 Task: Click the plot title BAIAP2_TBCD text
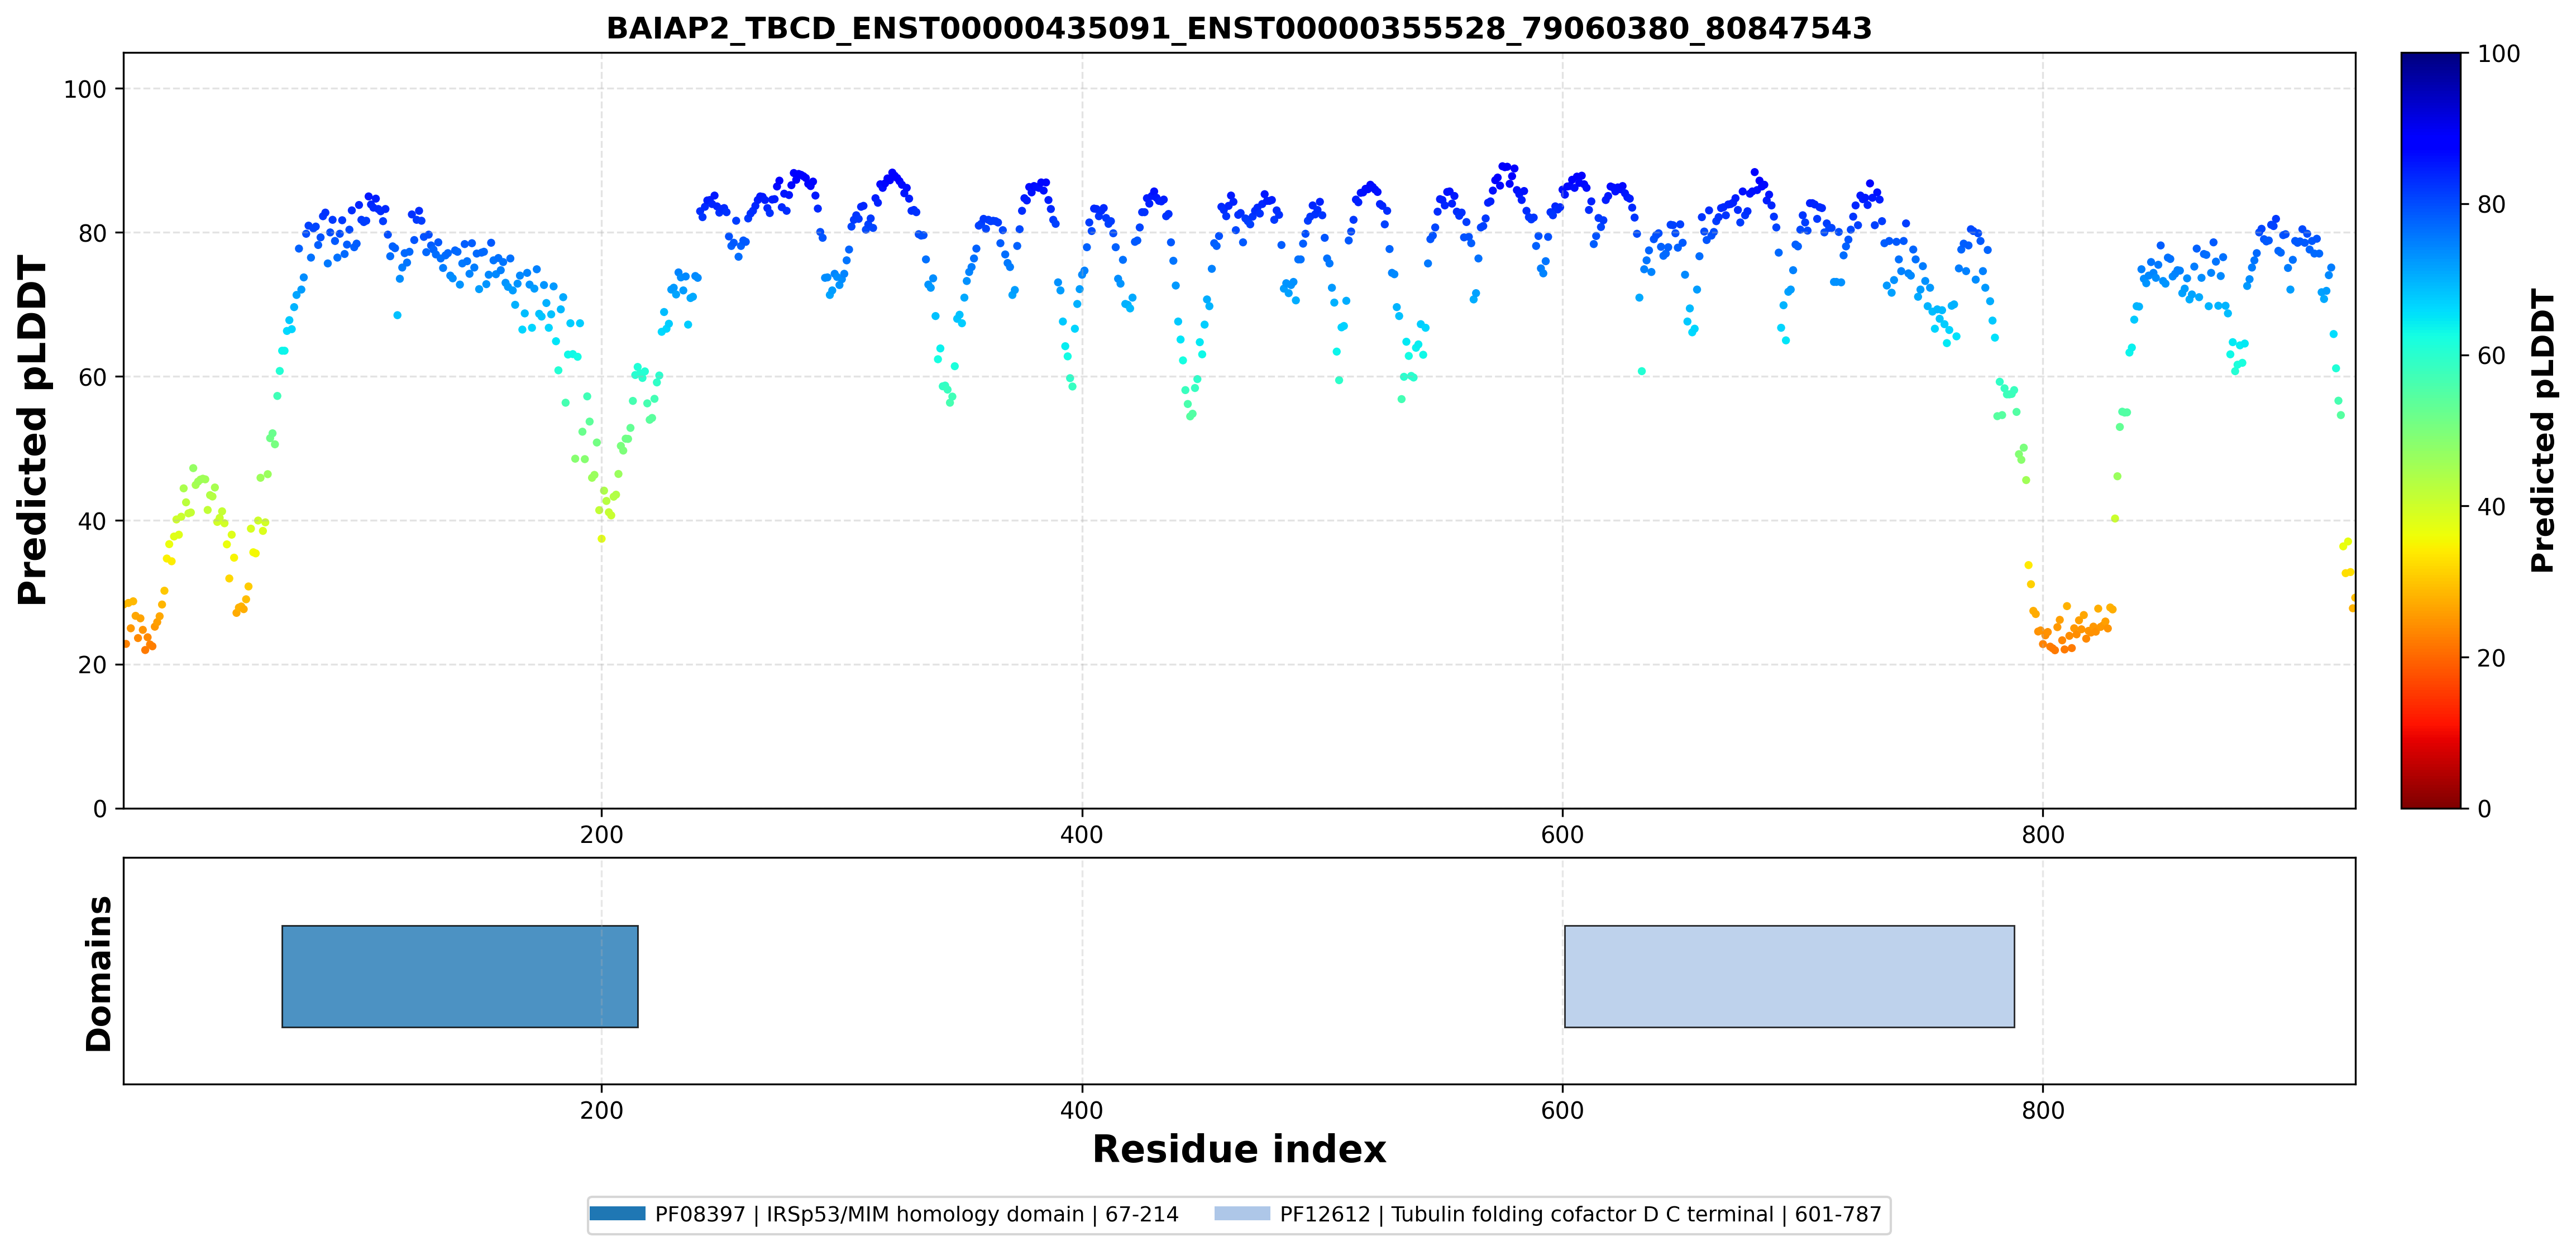point(1239,28)
